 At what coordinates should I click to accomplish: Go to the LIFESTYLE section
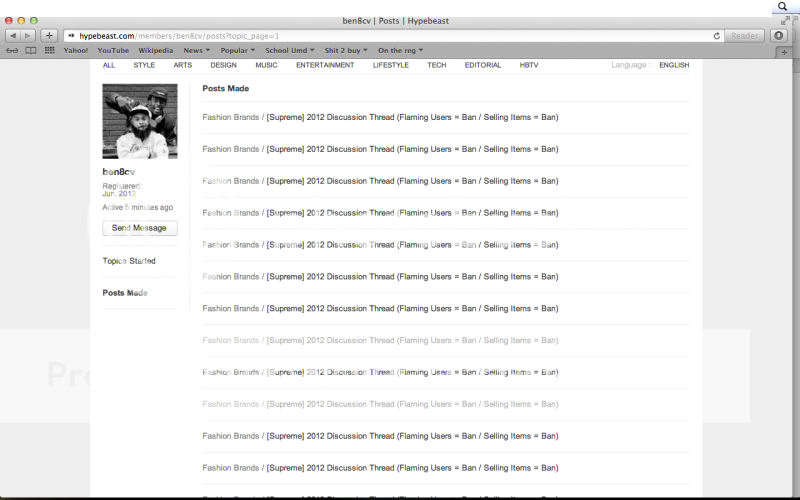[391, 65]
